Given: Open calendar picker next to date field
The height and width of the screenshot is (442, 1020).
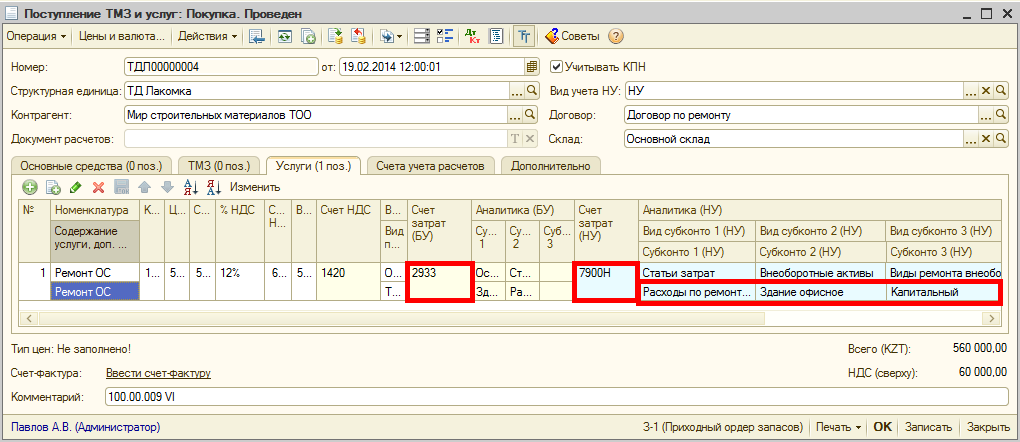Looking at the screenshot, I should click(532, 67).
